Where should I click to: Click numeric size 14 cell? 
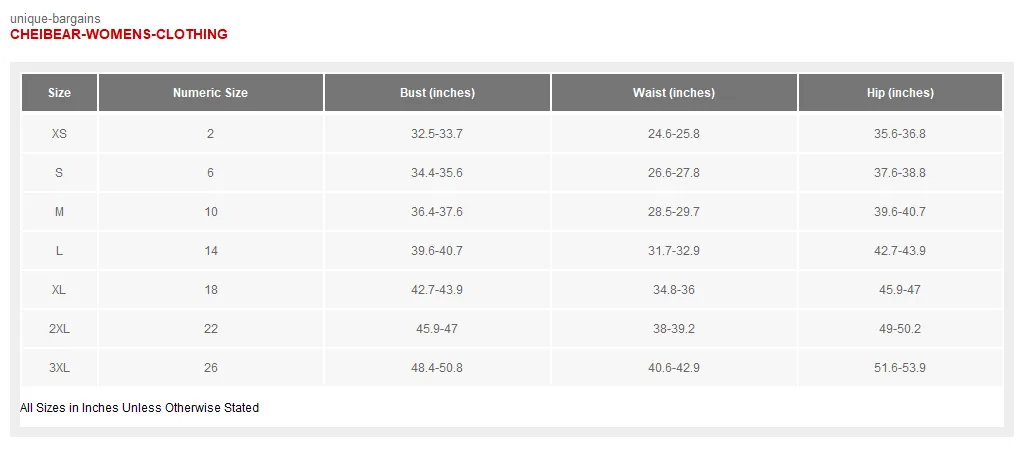point(210,251)
